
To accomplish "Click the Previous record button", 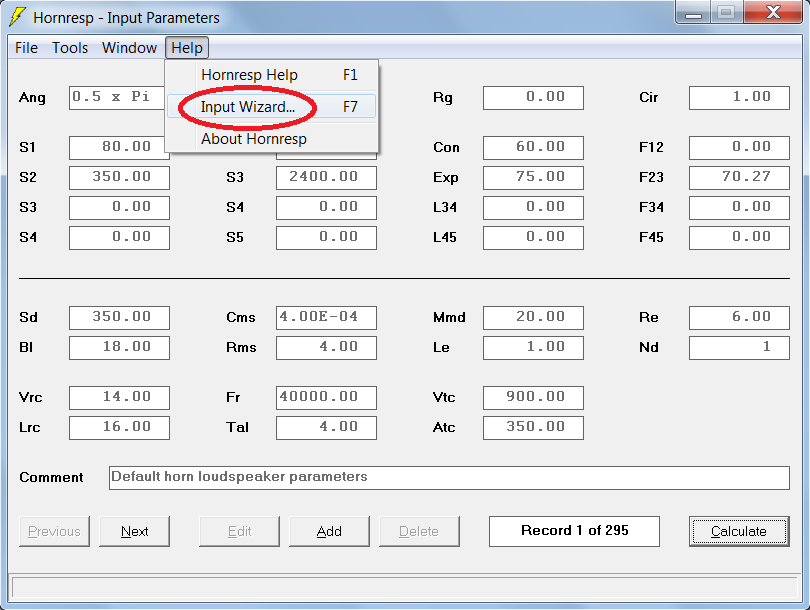I will (x=54, y=531).
